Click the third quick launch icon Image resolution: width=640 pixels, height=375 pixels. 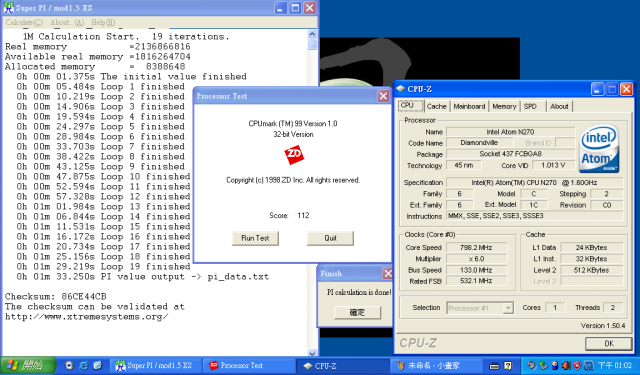98,366
